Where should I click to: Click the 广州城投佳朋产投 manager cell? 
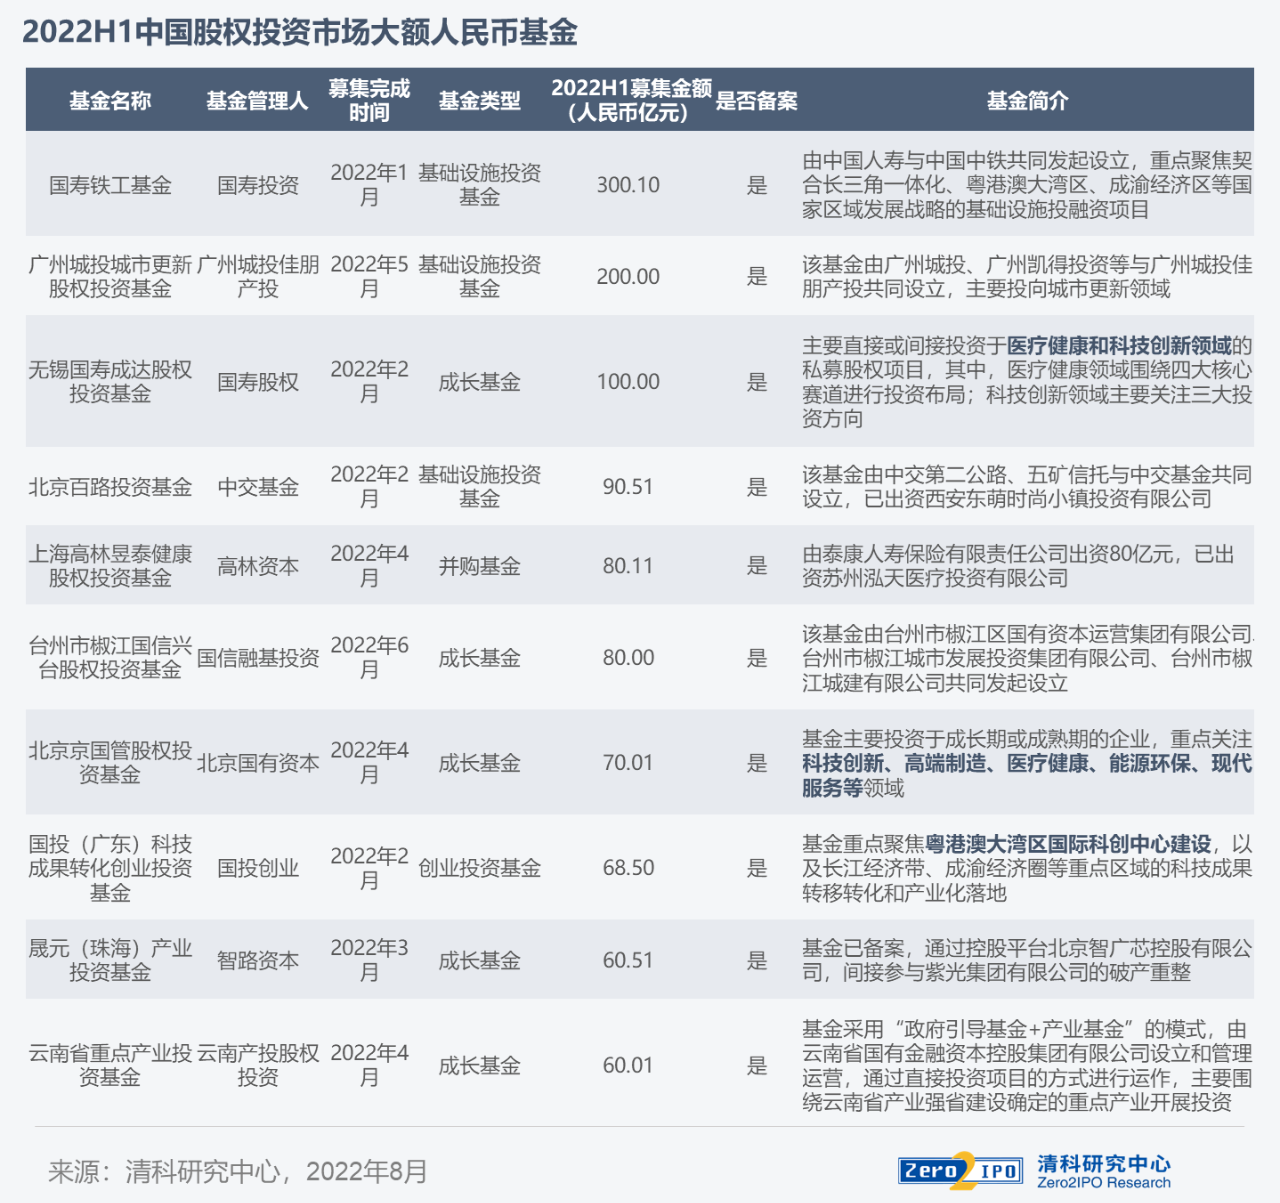coord(258,276)
